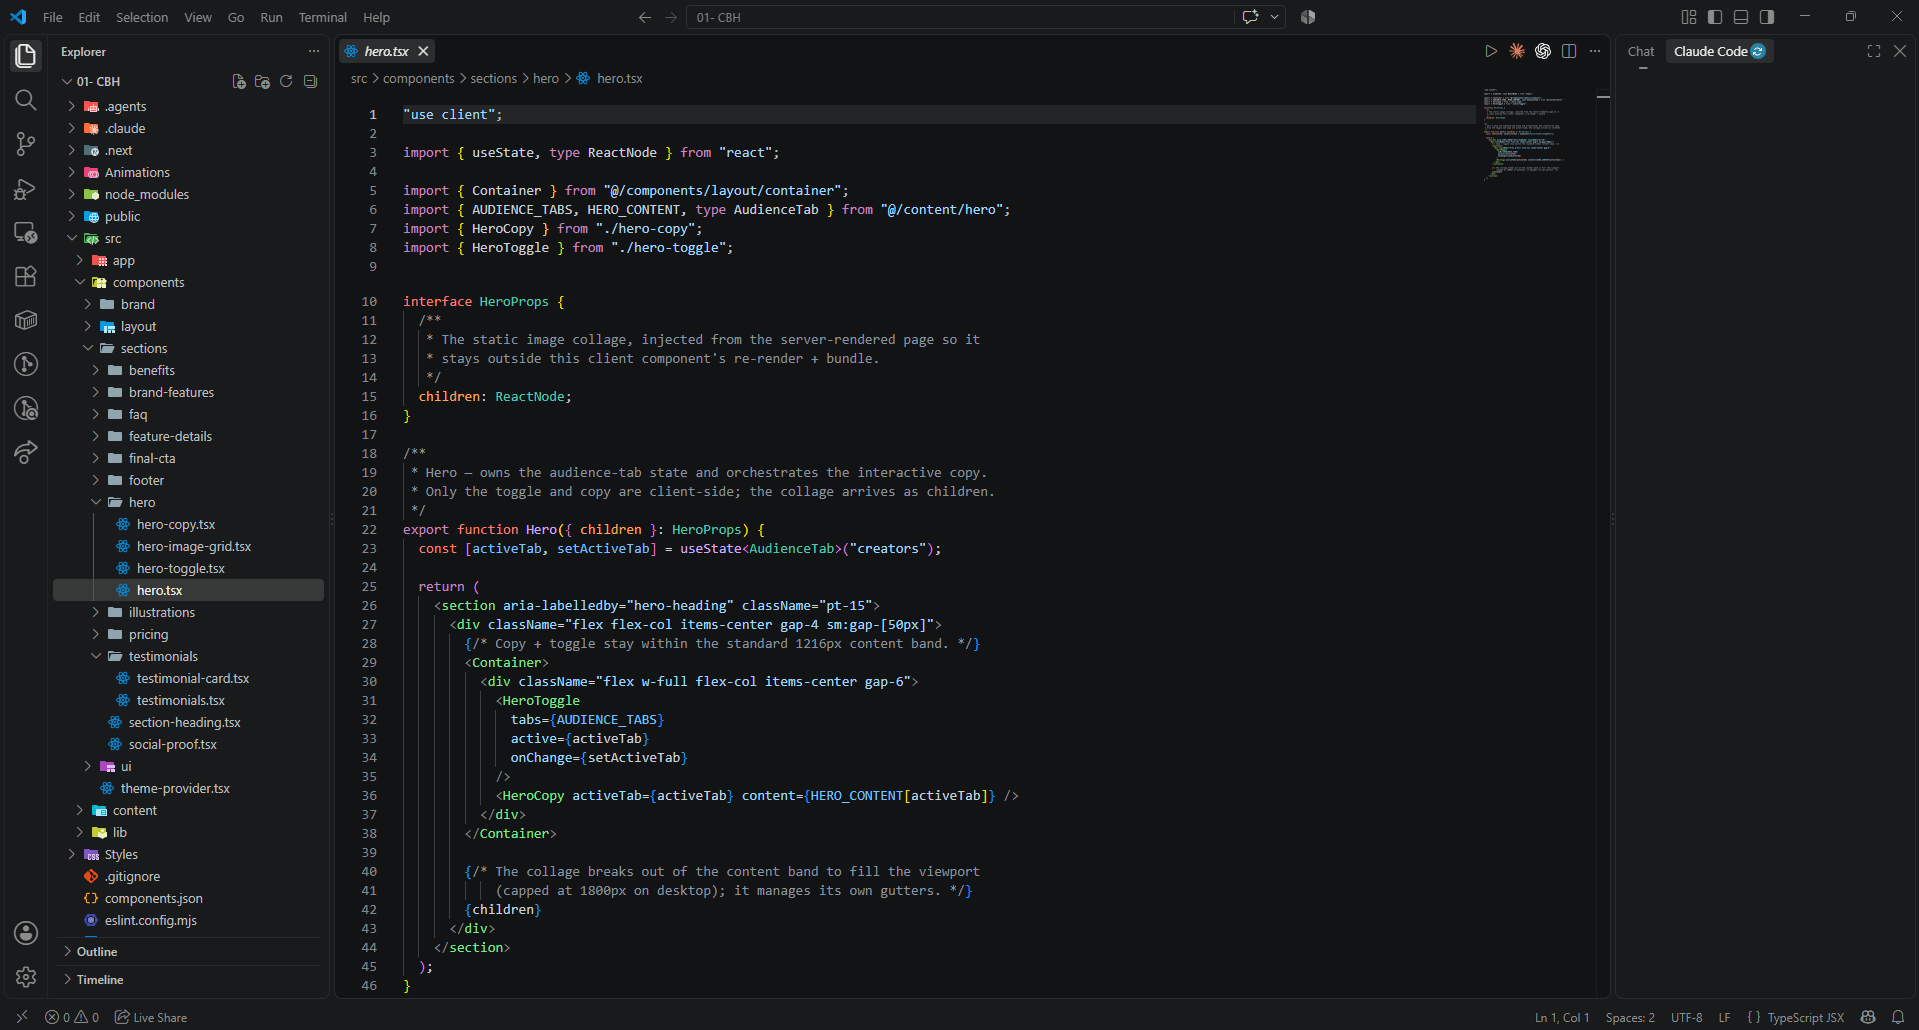Collapse the src folder
Screen dimensions: 1919x1030
click(71, 238)
